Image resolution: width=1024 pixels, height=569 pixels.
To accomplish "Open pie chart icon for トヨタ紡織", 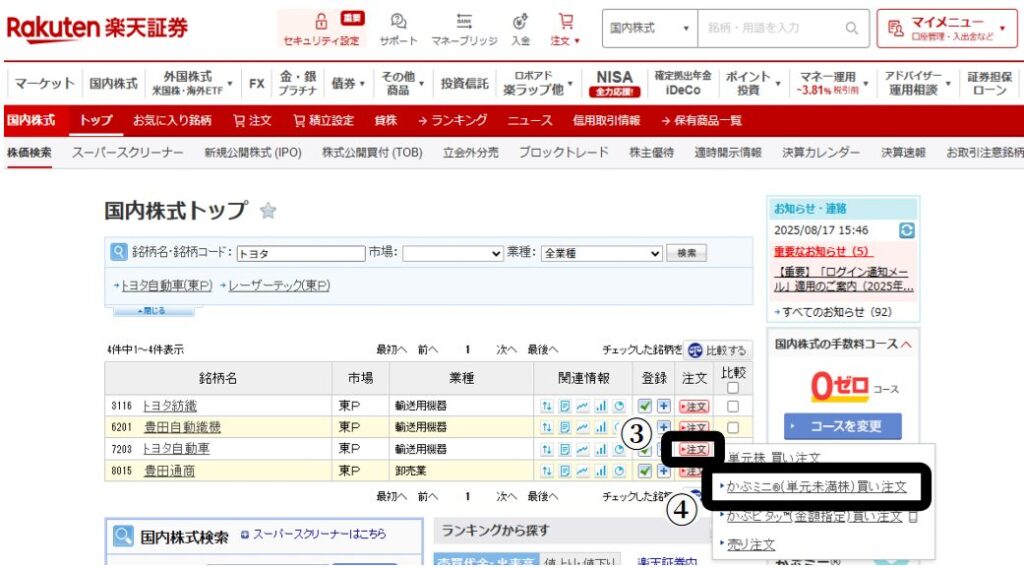I will pyautogui.click(x=618, y=406).
